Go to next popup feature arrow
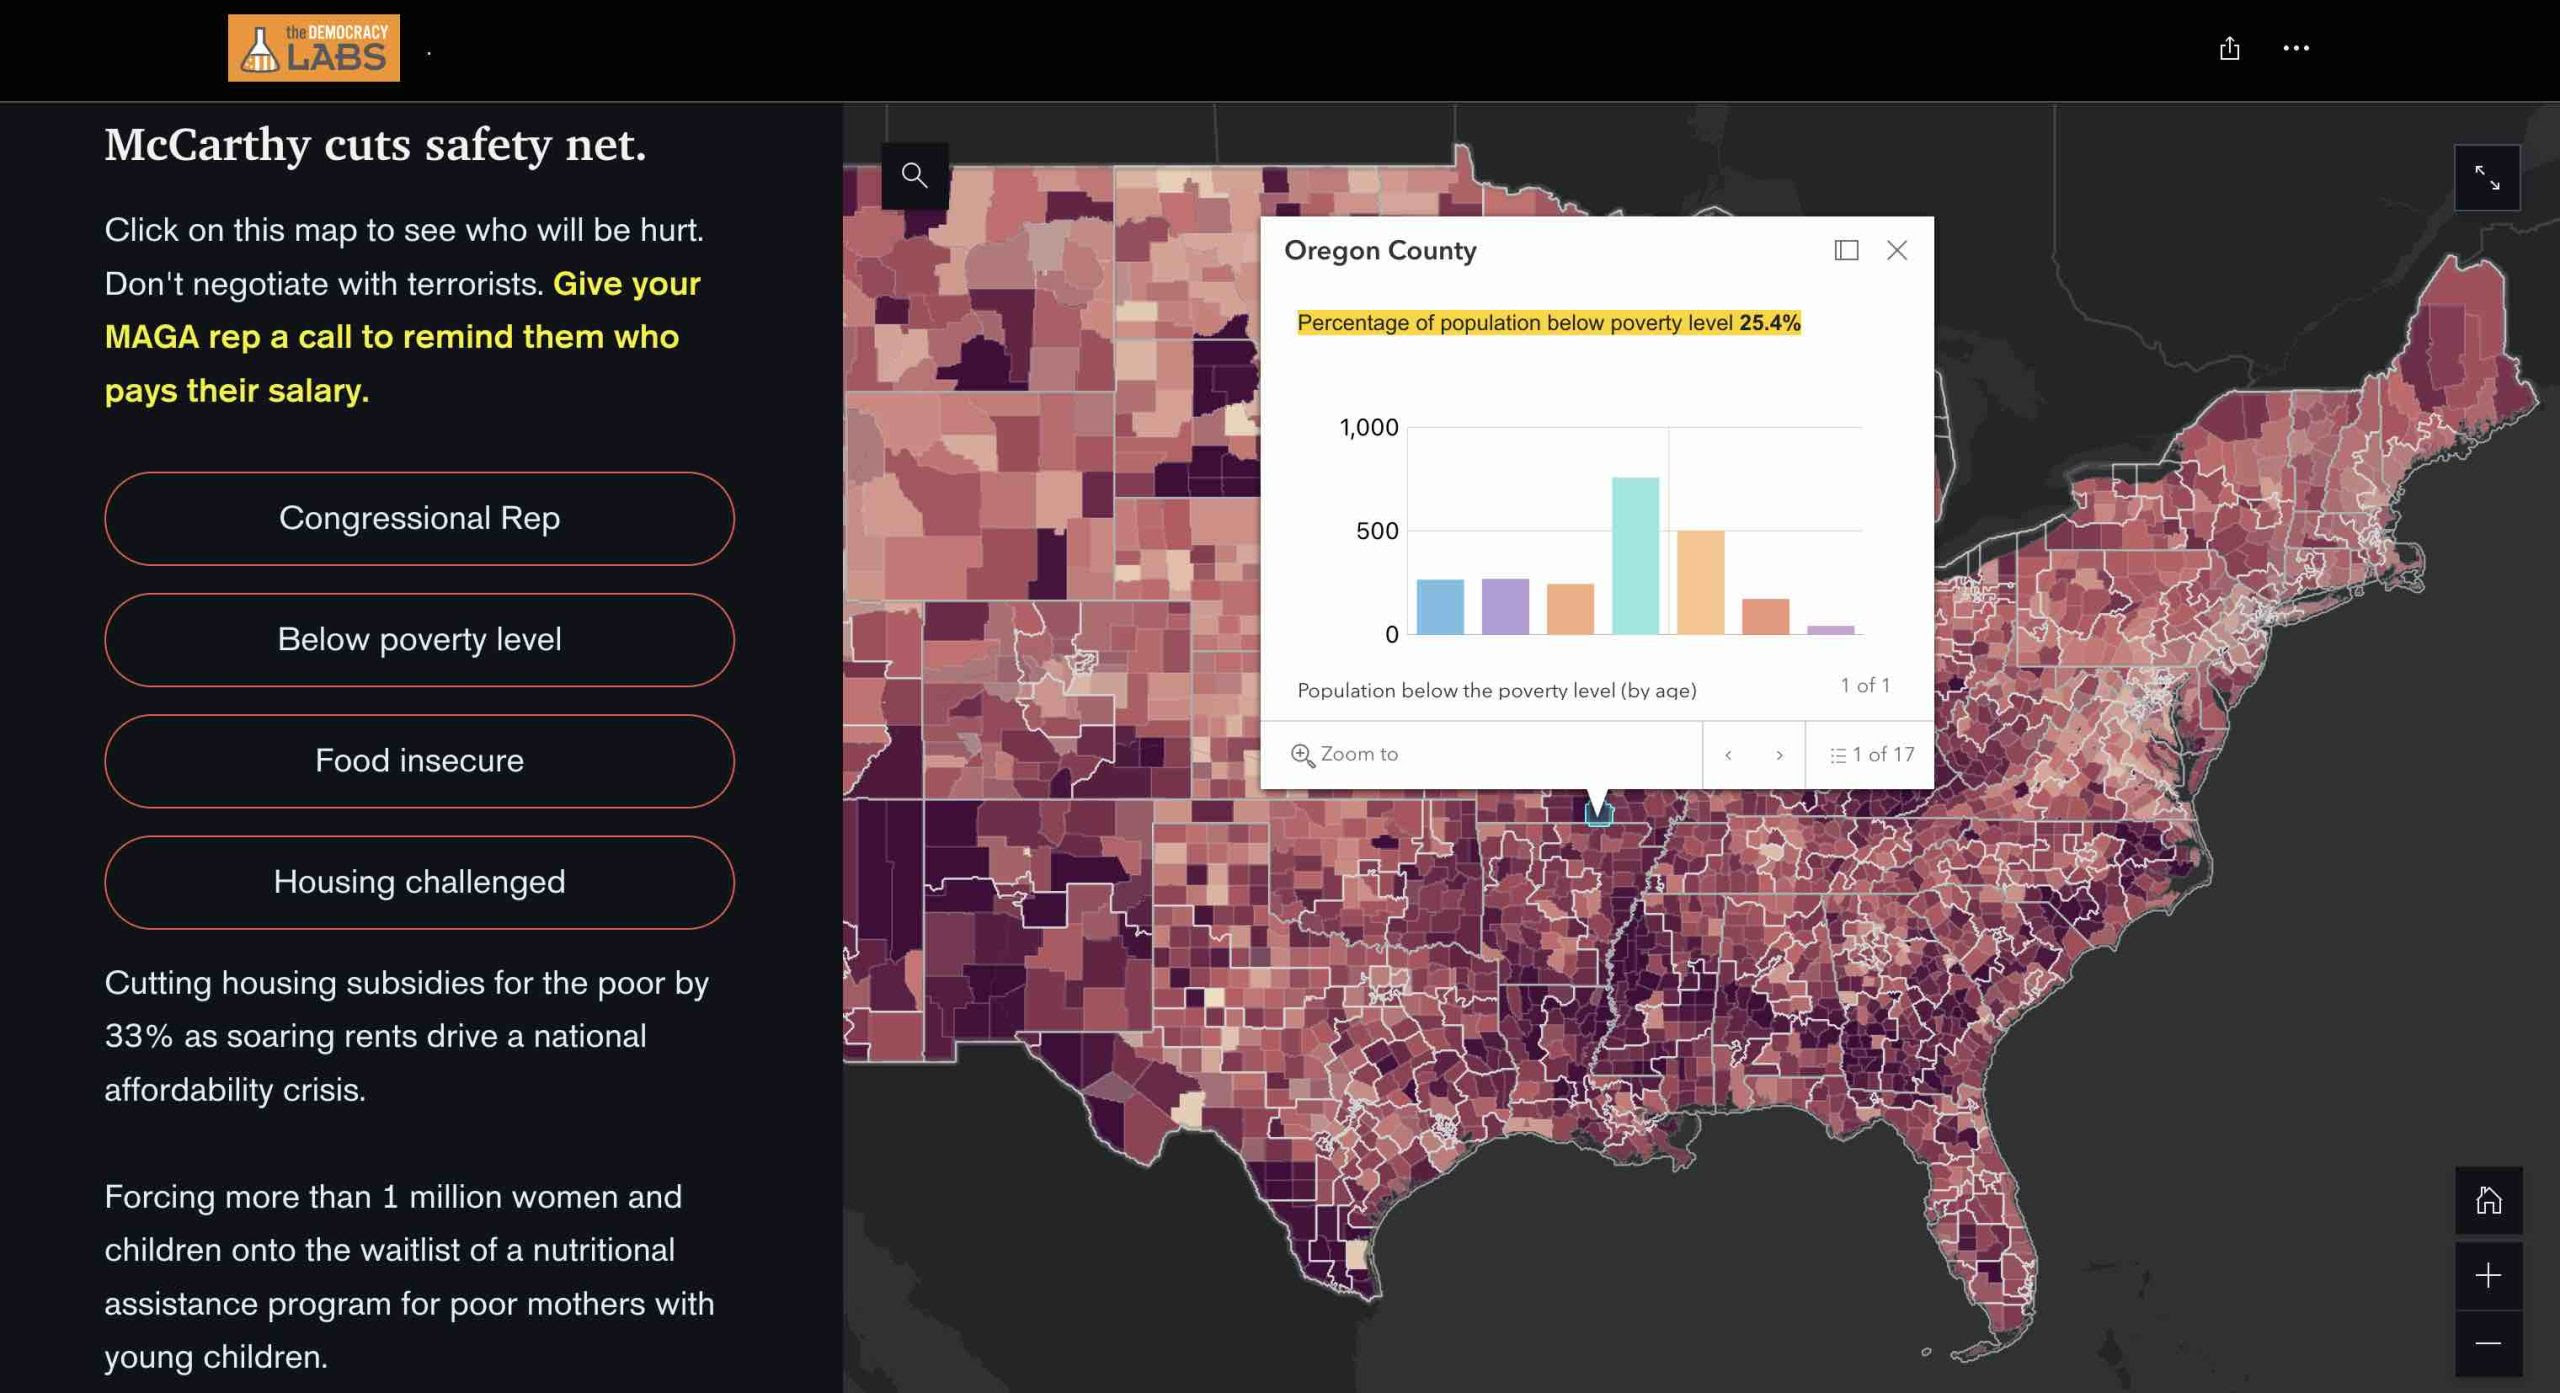Screen dimensions: 2560x1393 (x=1779, y=755)
